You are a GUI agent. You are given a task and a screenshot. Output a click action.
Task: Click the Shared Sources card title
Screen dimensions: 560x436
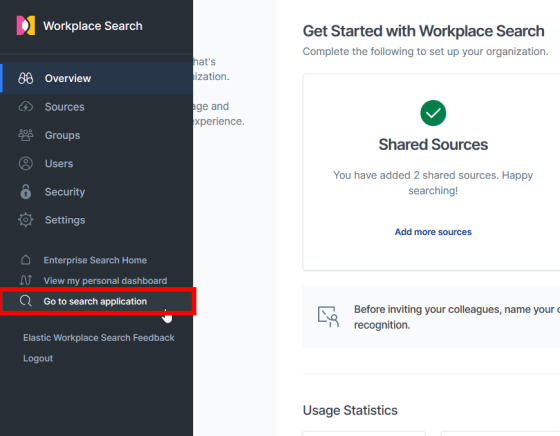point(433,144)
